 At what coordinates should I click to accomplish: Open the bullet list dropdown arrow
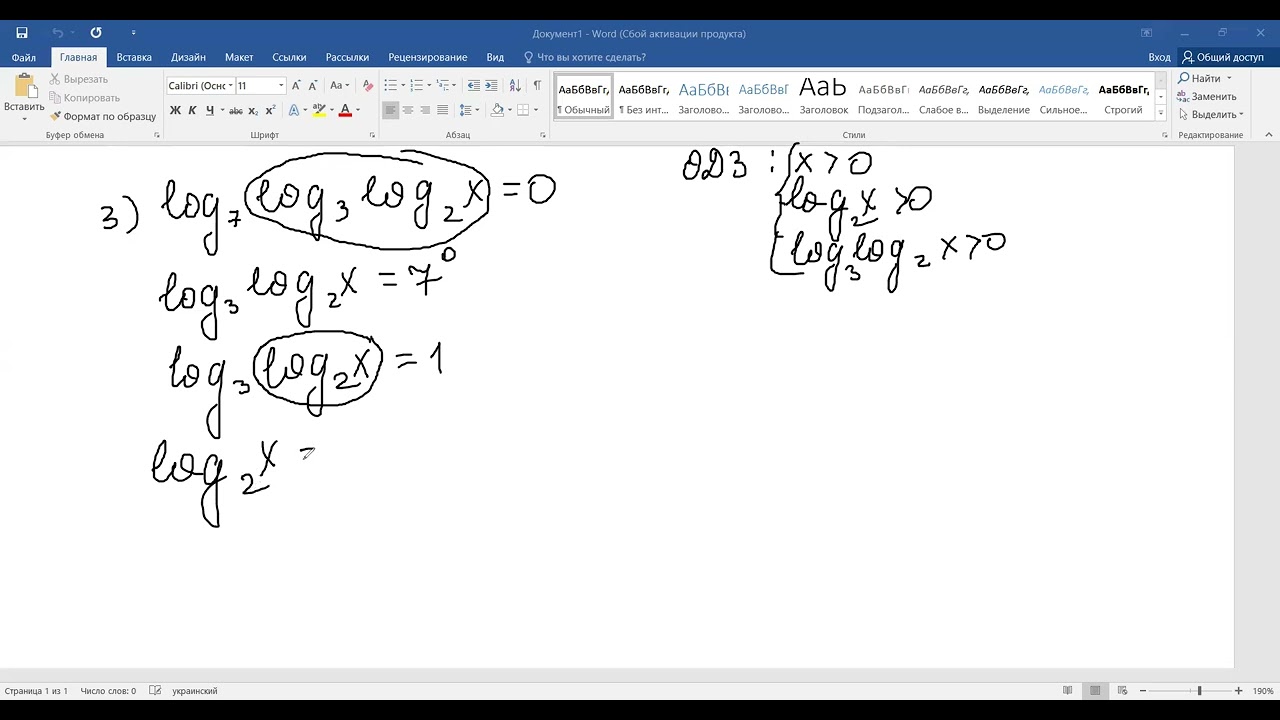tap(404, 86)
